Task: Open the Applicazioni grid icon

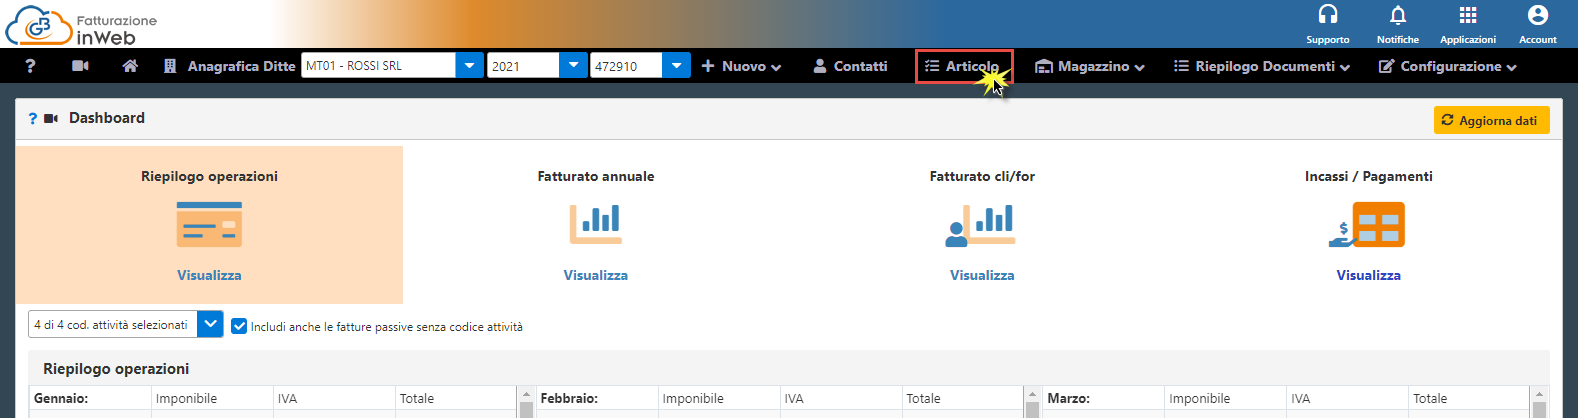Action: [x=1467, y=16]
